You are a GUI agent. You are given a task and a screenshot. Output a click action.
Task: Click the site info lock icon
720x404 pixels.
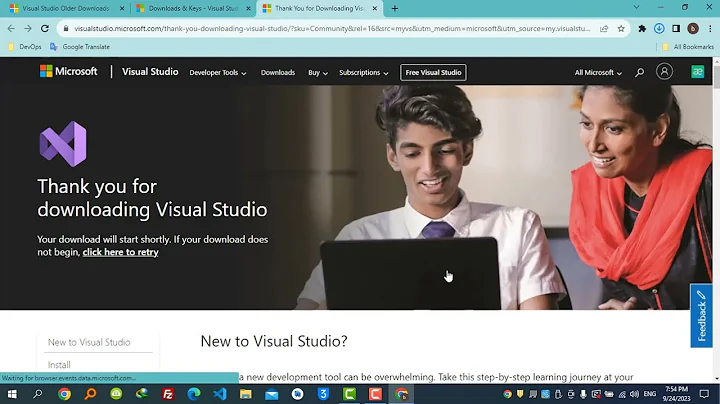point(66,28)
